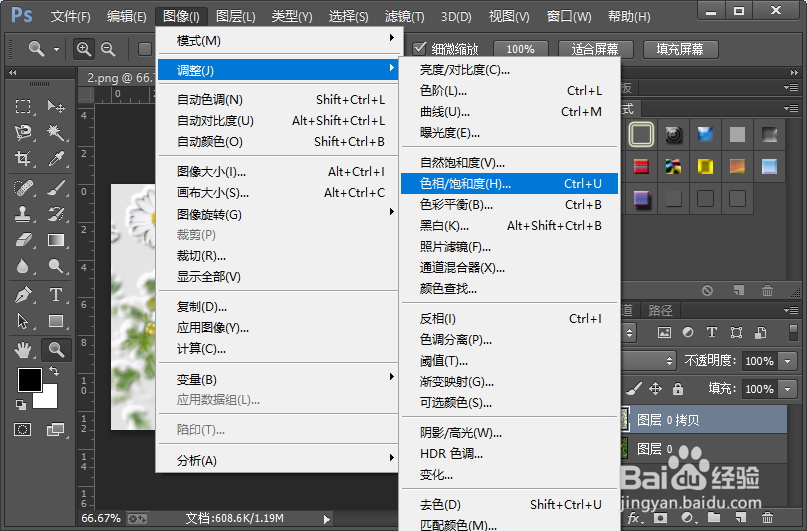This screenshot has height=531, width=807.
Task: Change screen mode icon
Action: pos(55,429)
